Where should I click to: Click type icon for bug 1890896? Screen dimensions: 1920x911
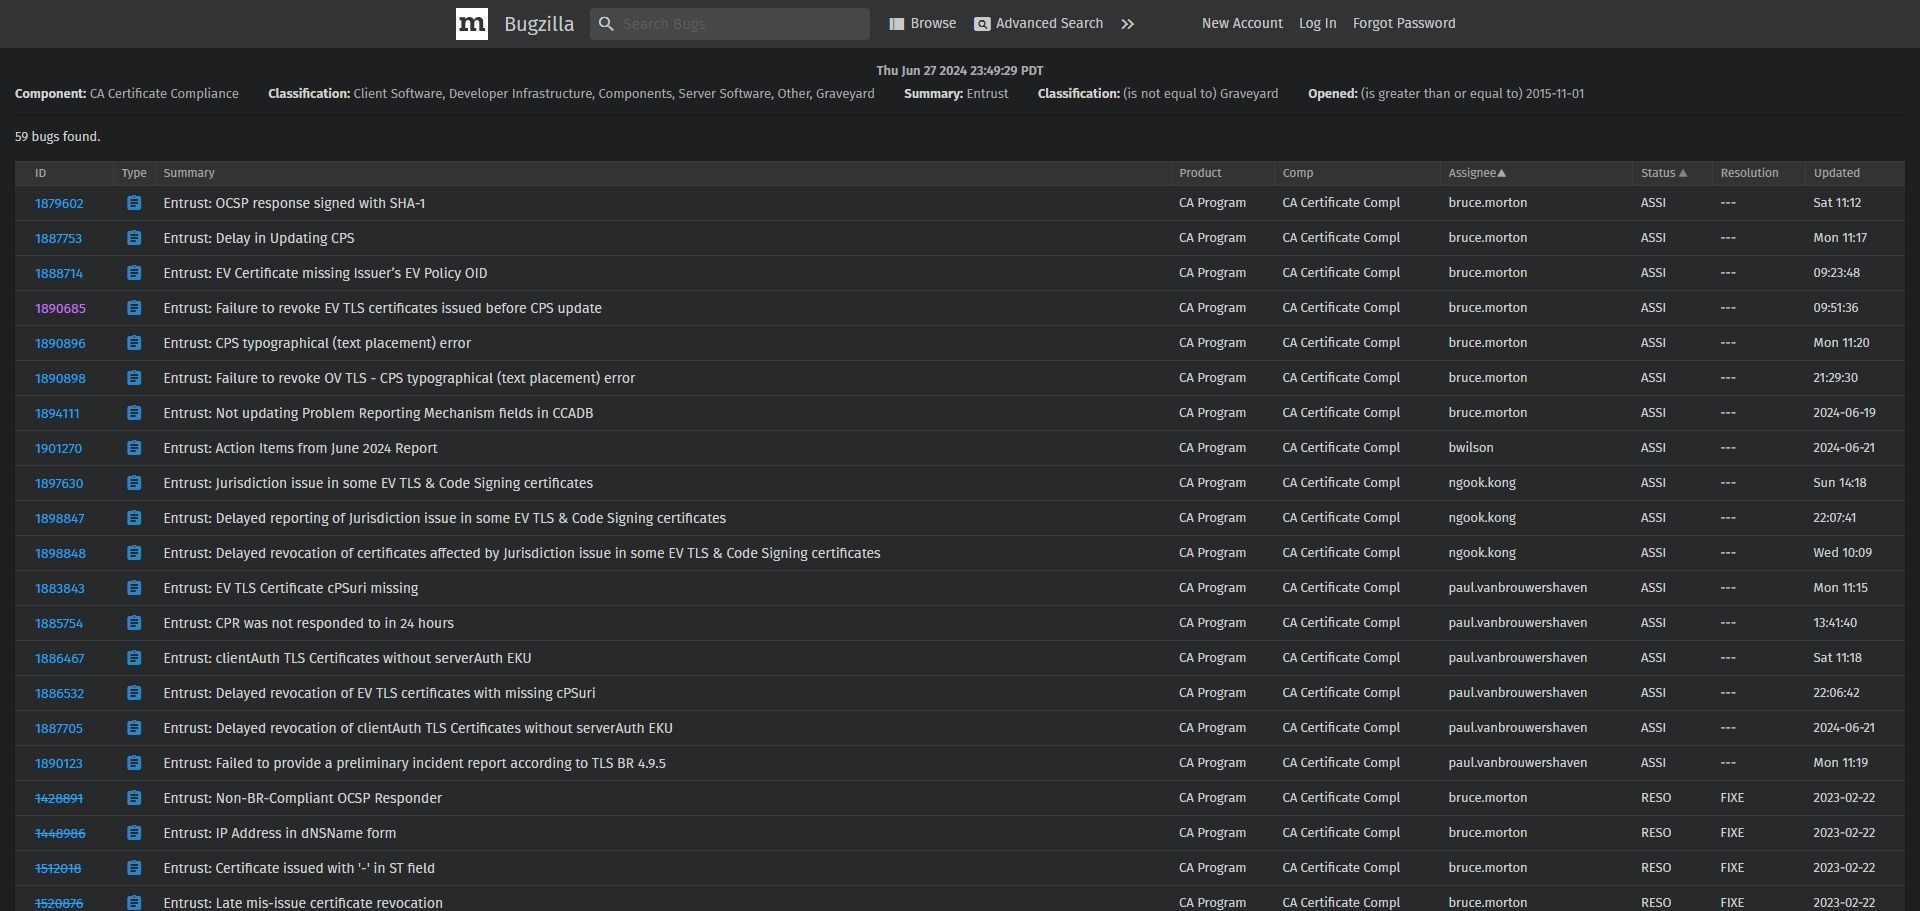coord(134,343)
